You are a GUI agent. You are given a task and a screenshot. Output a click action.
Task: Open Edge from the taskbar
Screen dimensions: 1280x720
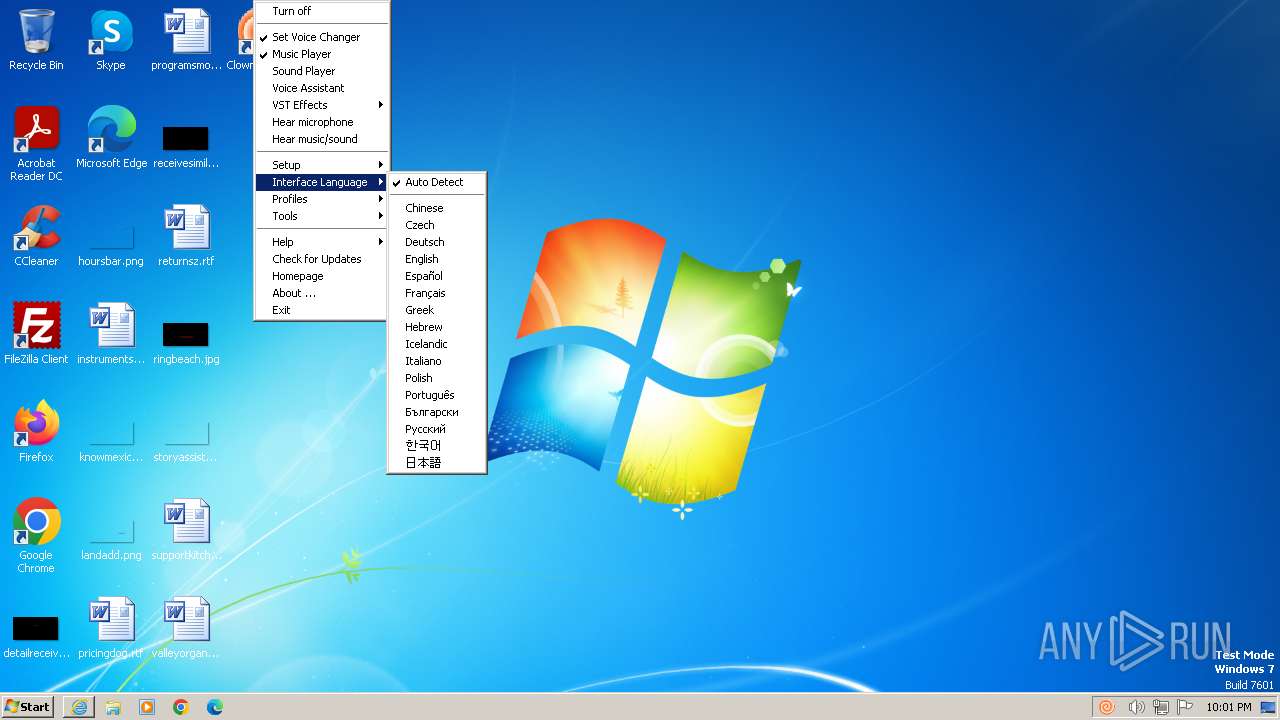pos(215,707)
